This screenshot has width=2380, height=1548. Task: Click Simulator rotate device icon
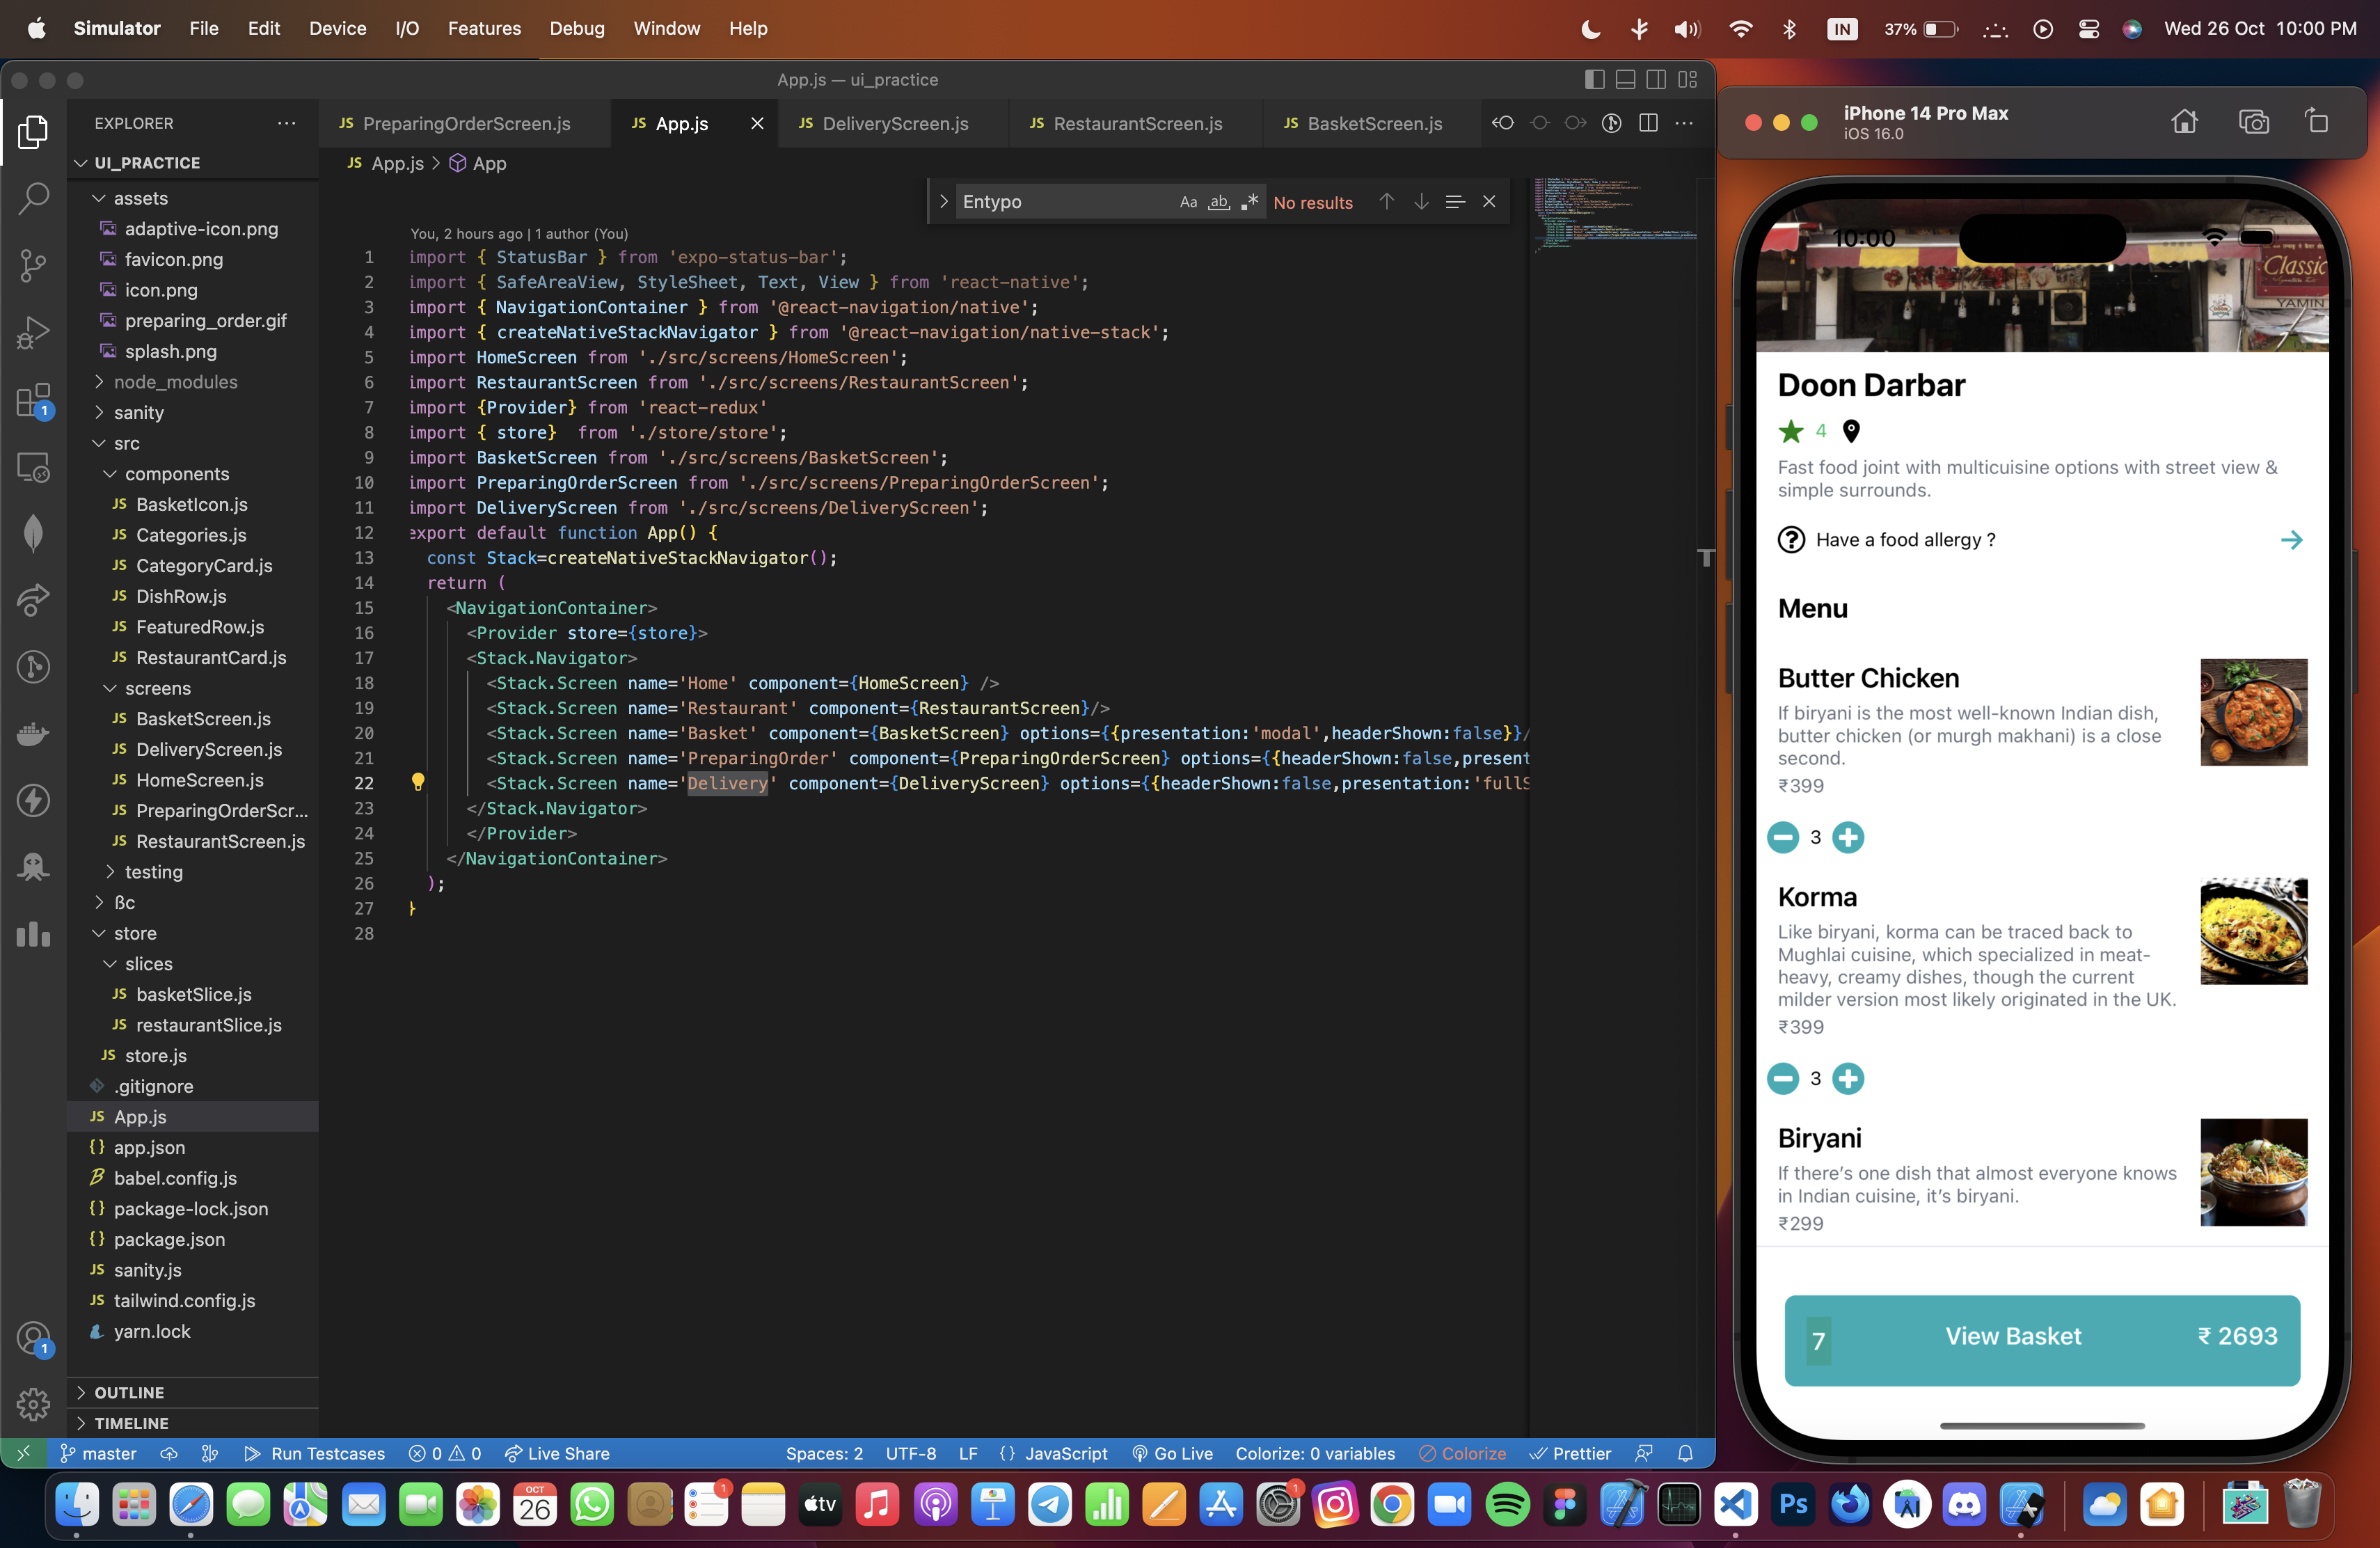coord(2317,122)
